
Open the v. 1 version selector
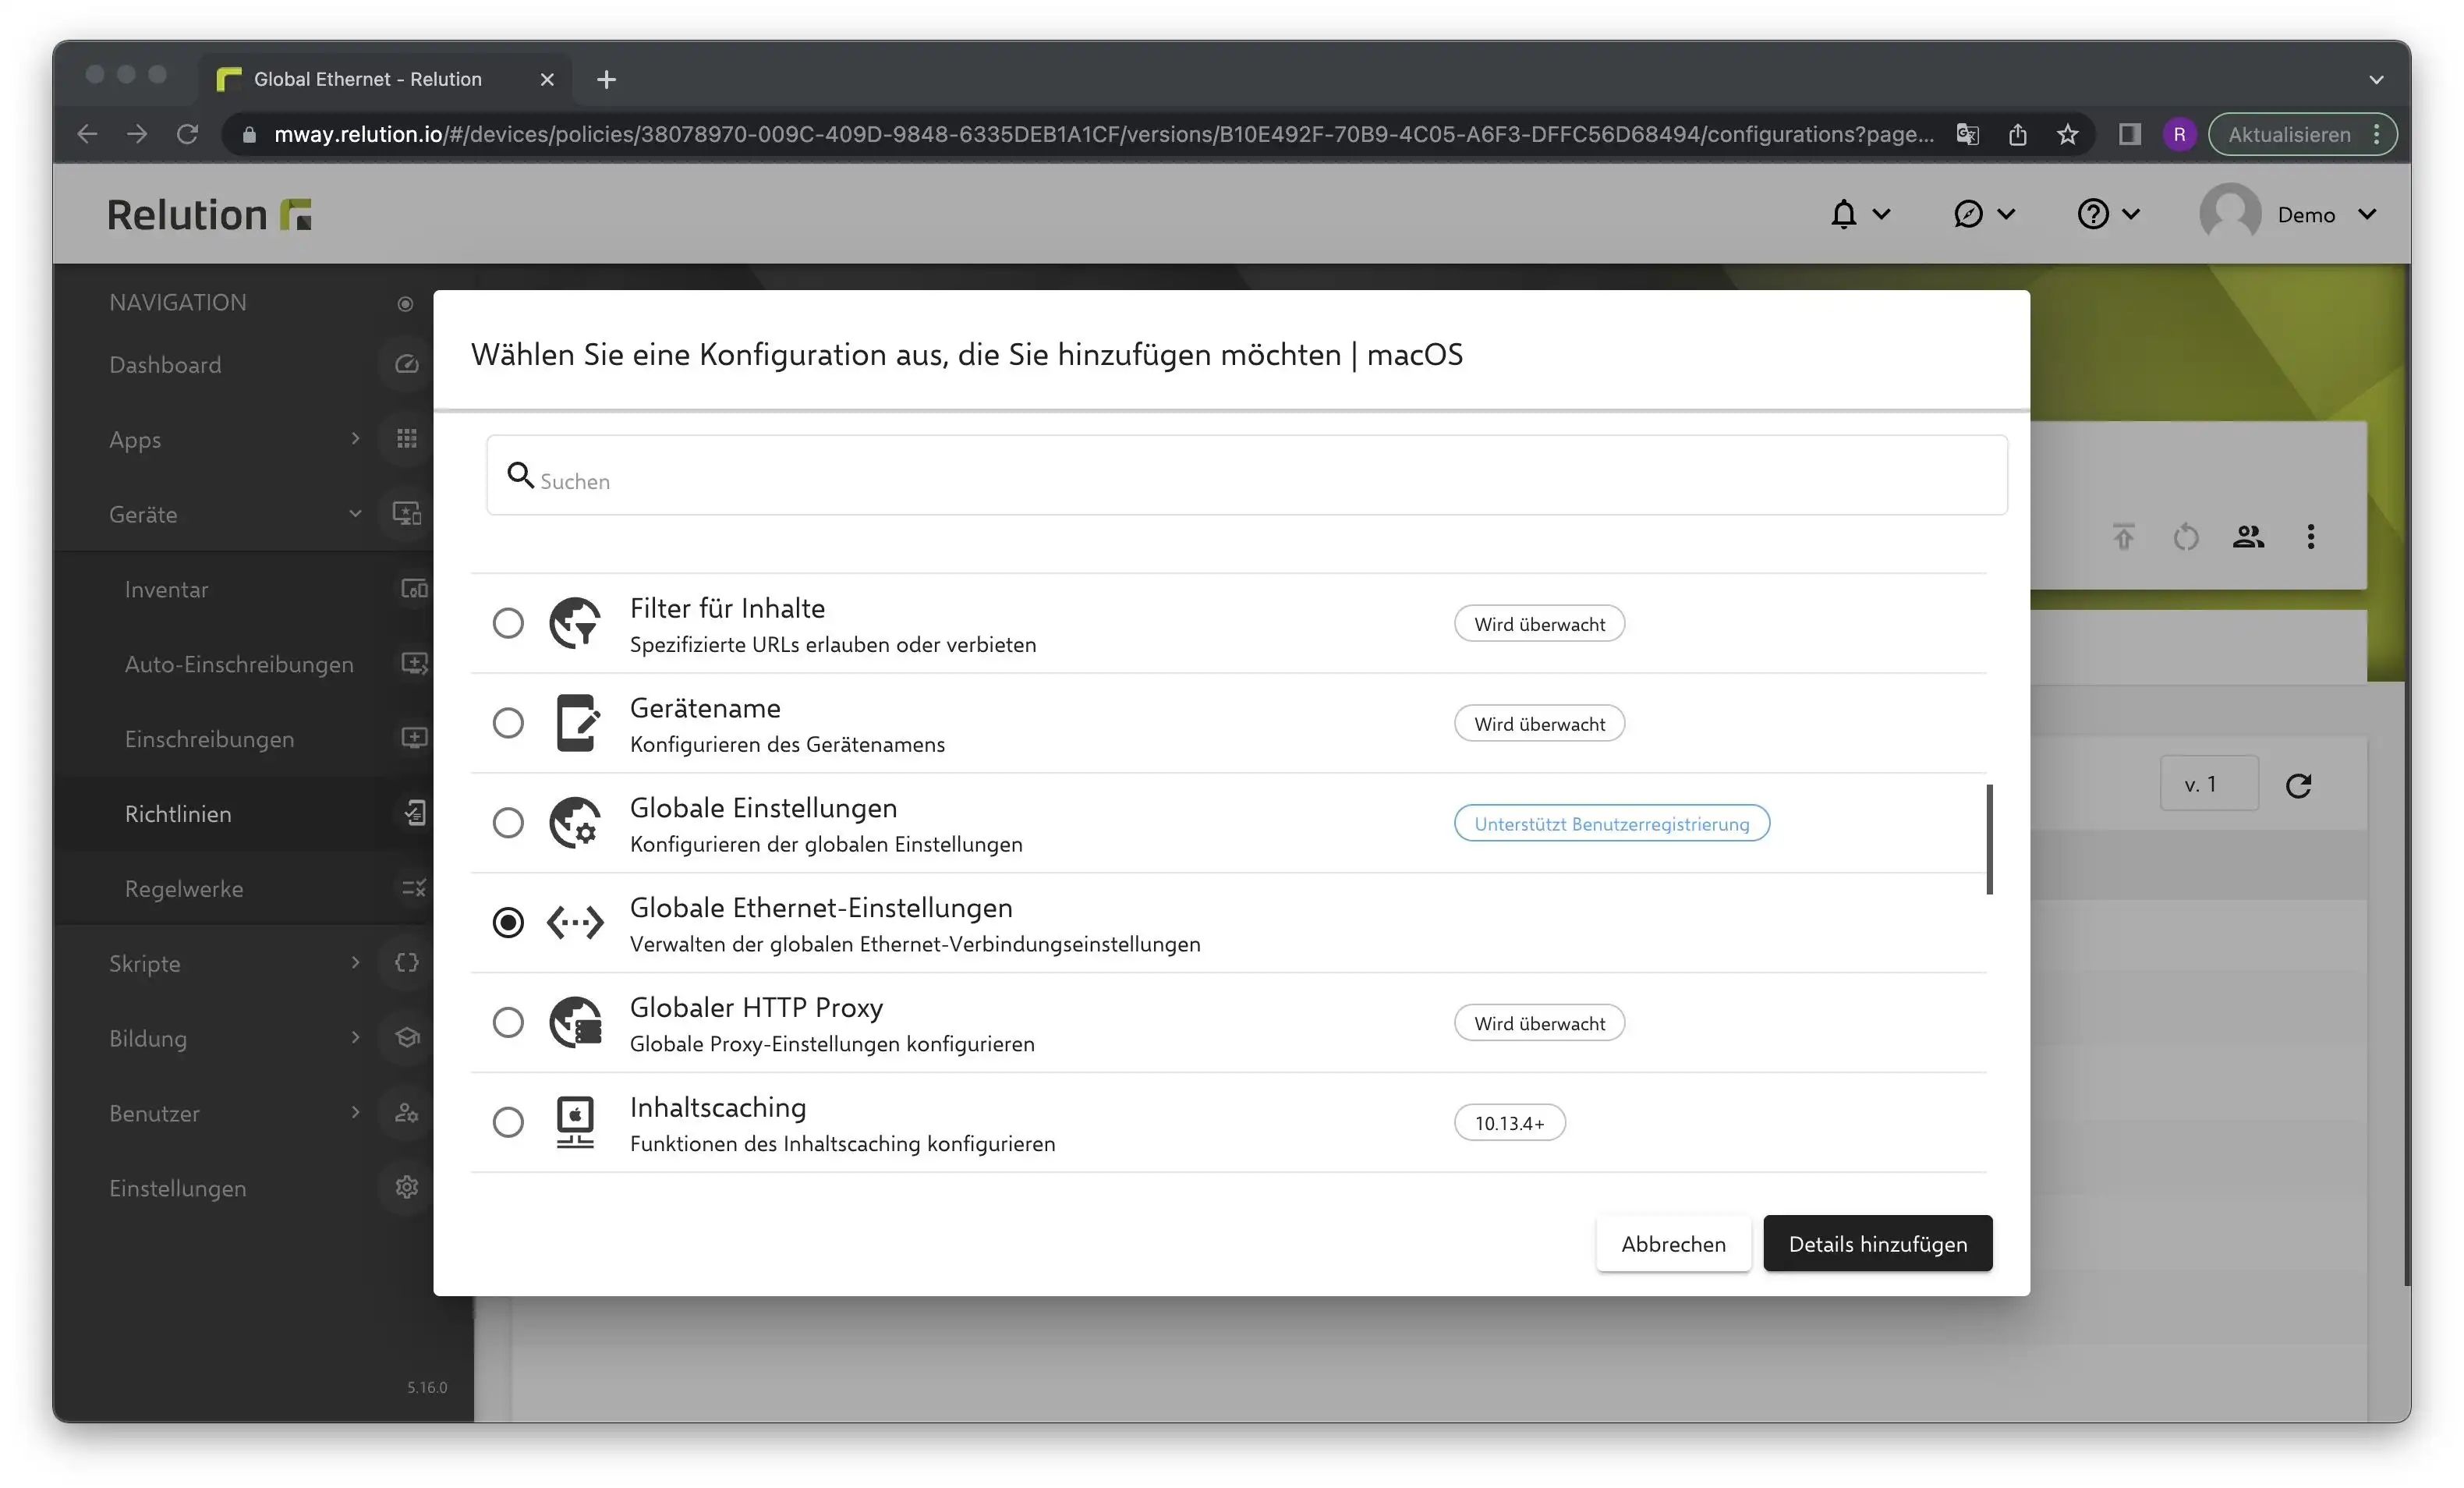pyautogui.click(x=2209, y=784)
